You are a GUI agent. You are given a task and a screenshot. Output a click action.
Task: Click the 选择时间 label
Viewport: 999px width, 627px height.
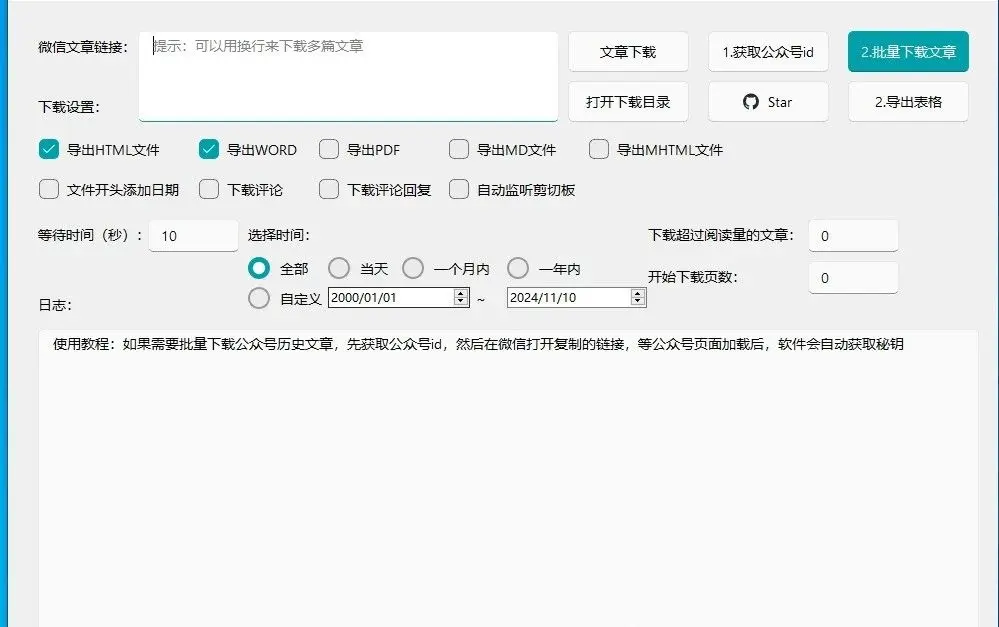point(278,235)
